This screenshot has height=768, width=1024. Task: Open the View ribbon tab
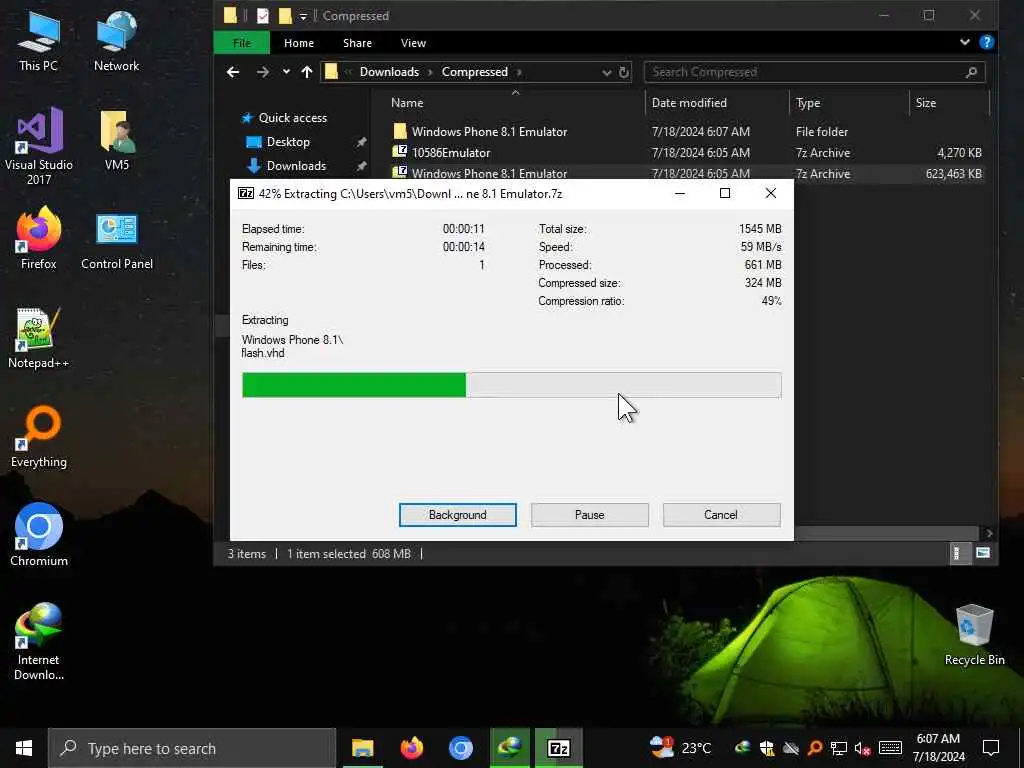click(413, 43)
